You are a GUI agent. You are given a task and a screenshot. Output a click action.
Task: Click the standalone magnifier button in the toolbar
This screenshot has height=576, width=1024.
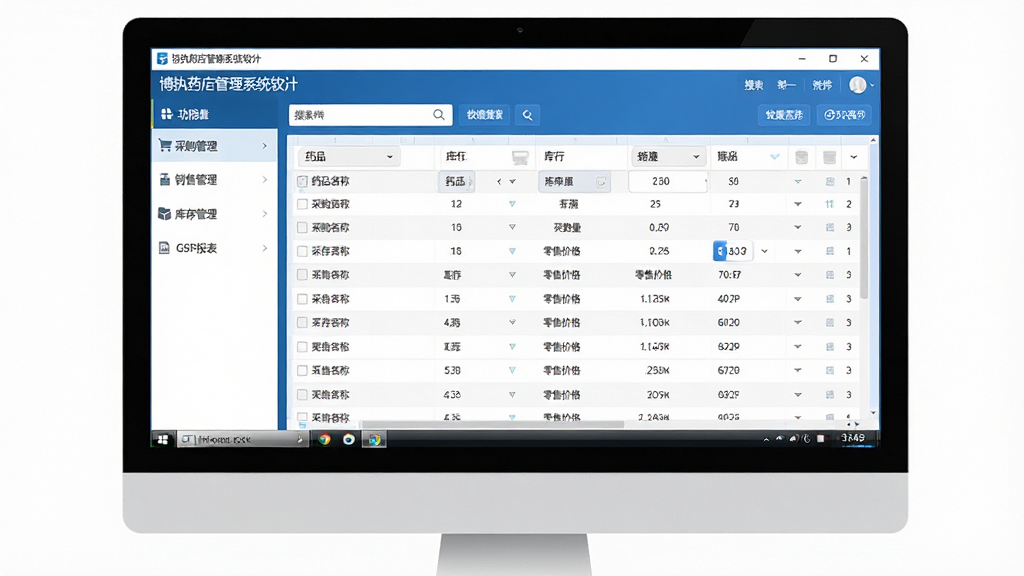click(x=527, y=115)
